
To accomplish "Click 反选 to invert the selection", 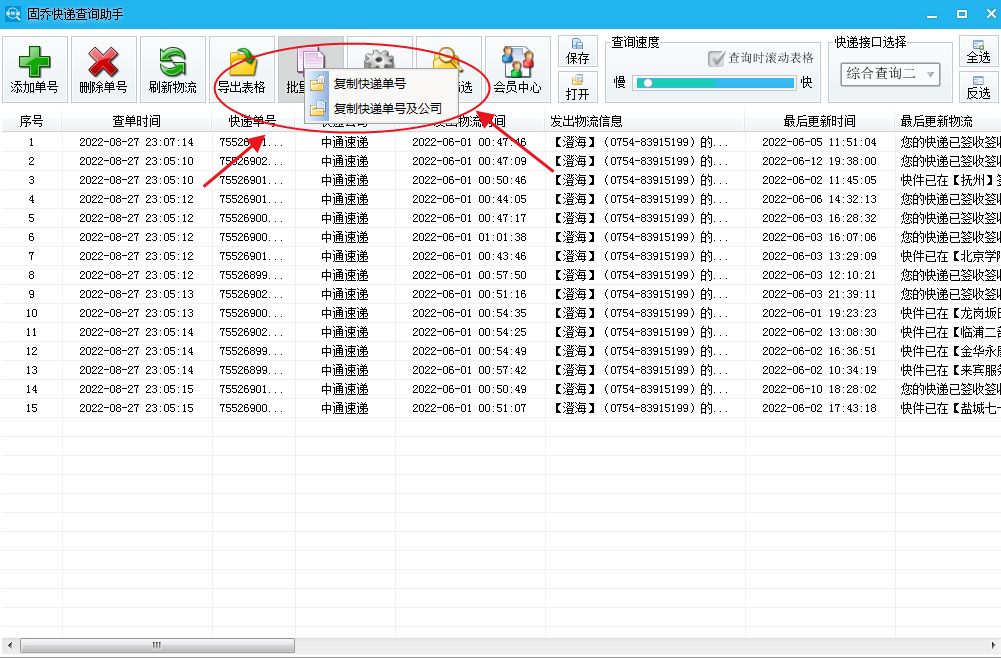I will pos(978,88).
